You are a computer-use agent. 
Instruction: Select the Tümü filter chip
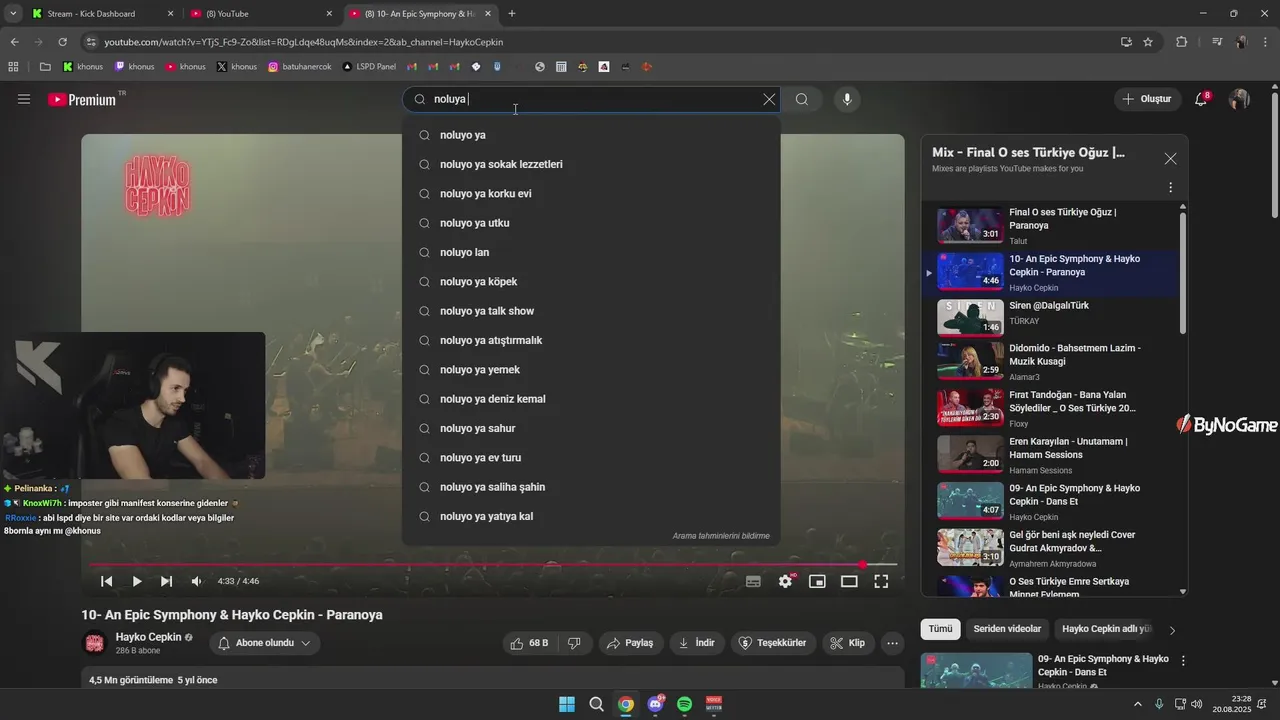tap(940, 629)
